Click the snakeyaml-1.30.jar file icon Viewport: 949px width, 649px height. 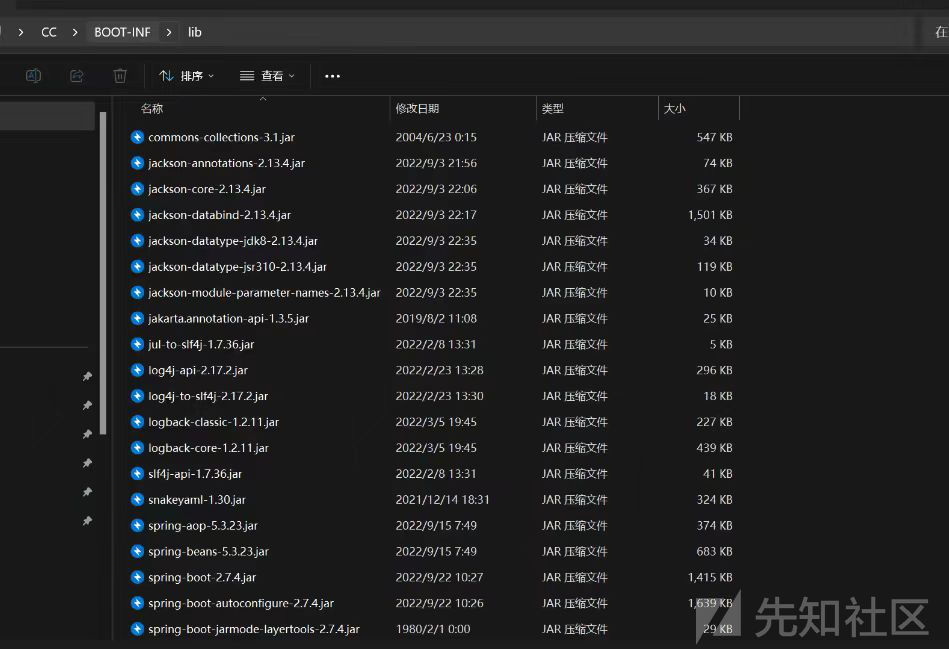tap(137, 499)
